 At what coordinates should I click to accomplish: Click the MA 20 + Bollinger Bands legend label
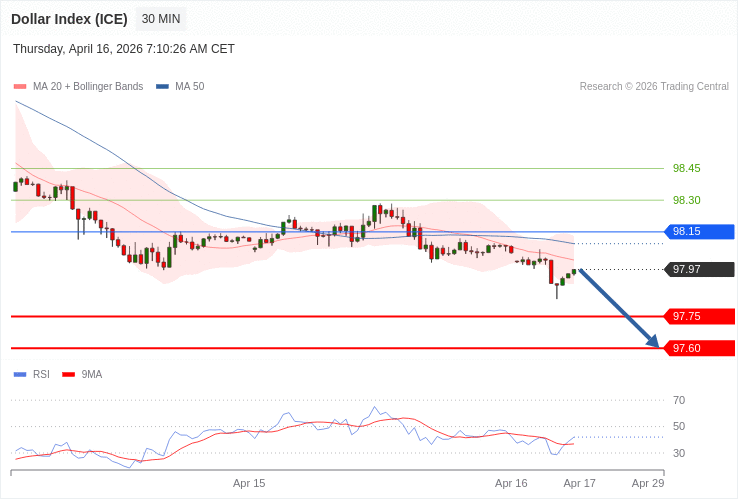point(88,87)
